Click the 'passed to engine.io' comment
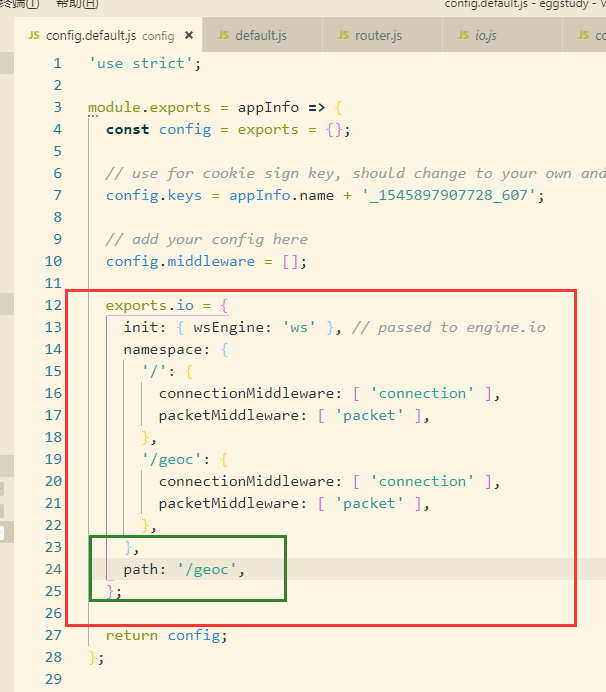The image size is (606, 692). [448, 327]
